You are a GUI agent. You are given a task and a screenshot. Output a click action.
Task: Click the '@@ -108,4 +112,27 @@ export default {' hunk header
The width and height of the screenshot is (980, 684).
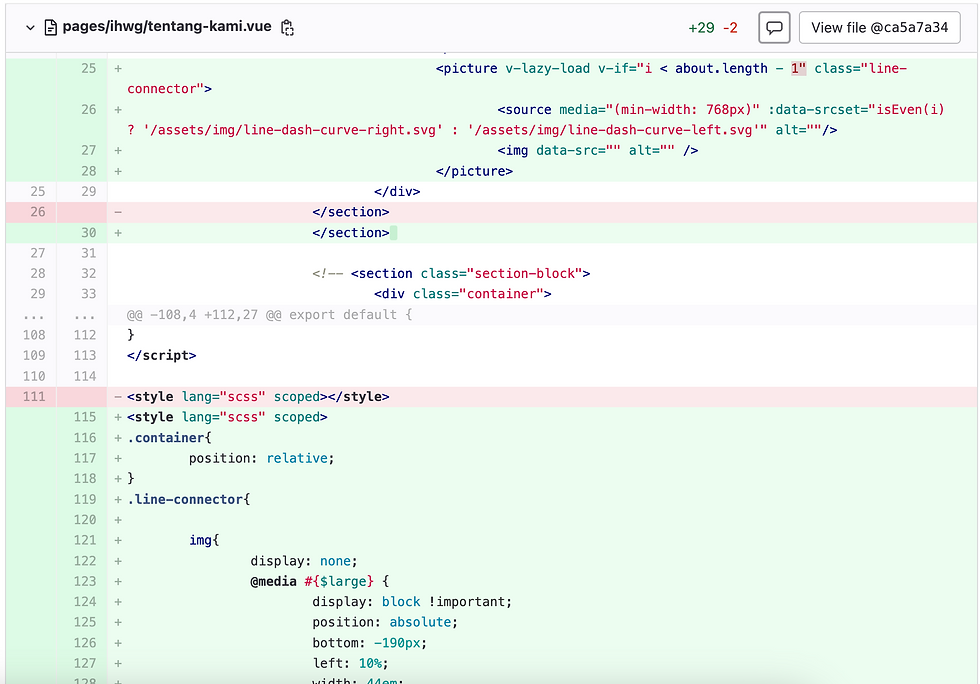pos(269,314)
